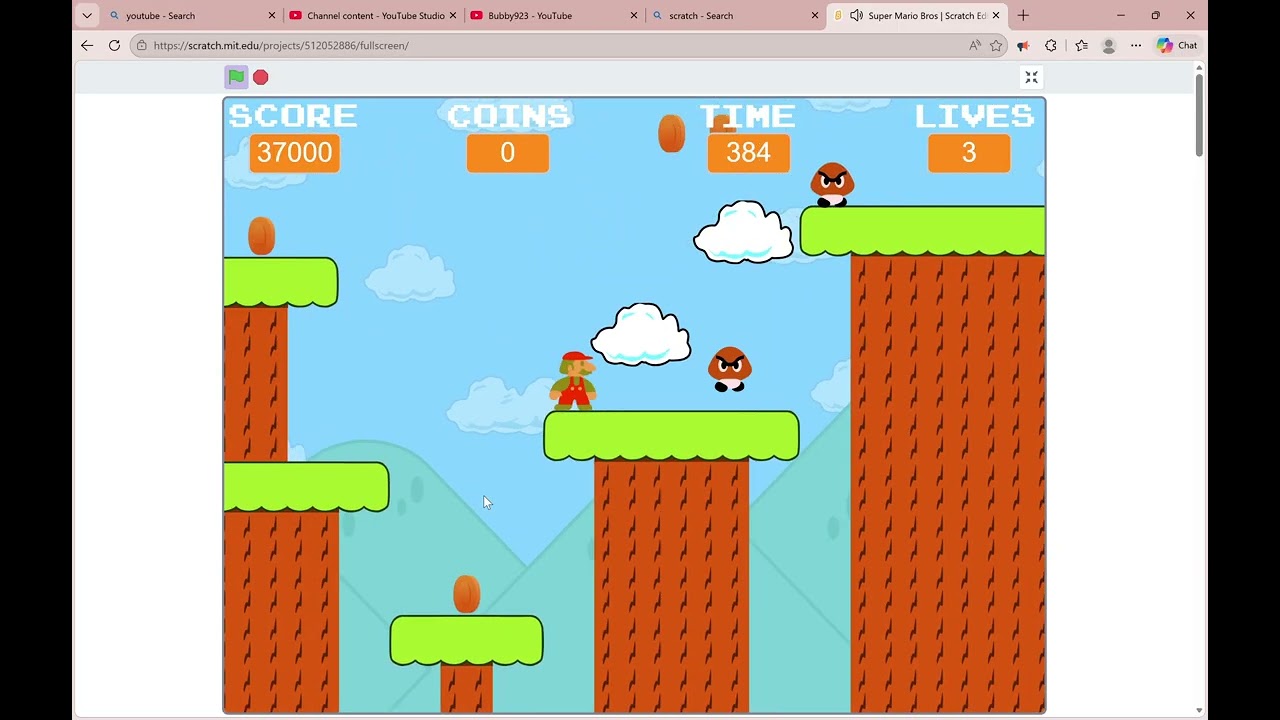Screen dimensions: 1280x720
Task: Close the scratch - Search tab
Action: coord(815,15)
